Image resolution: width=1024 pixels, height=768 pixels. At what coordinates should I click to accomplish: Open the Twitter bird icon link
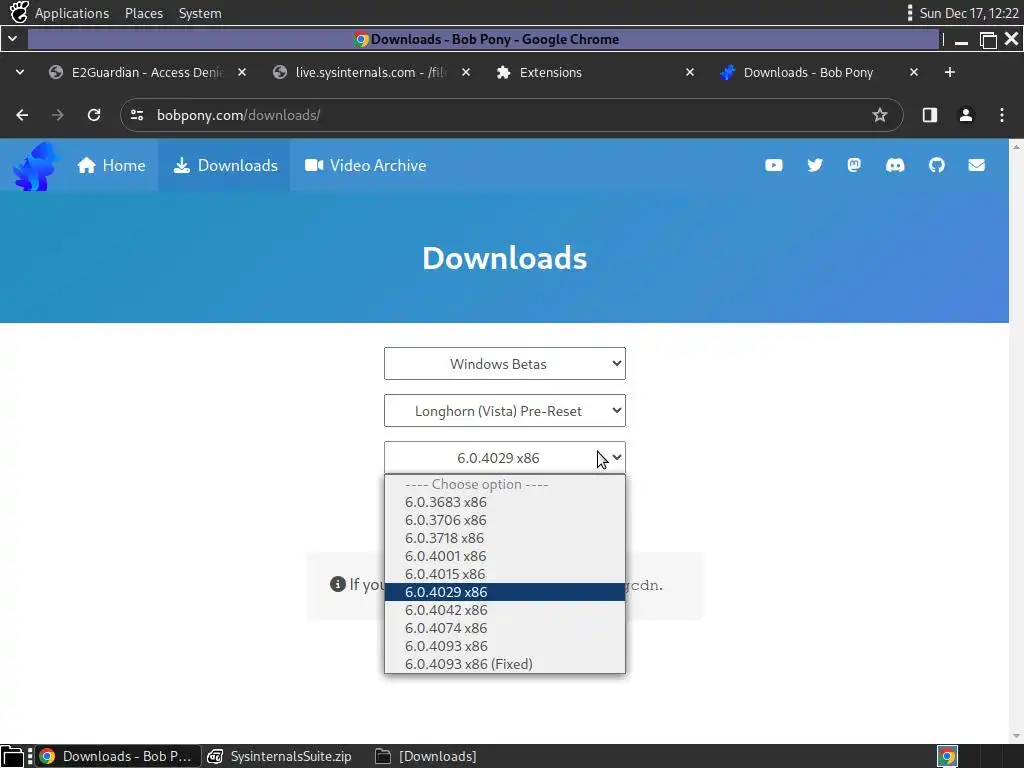tap(814, 165)
